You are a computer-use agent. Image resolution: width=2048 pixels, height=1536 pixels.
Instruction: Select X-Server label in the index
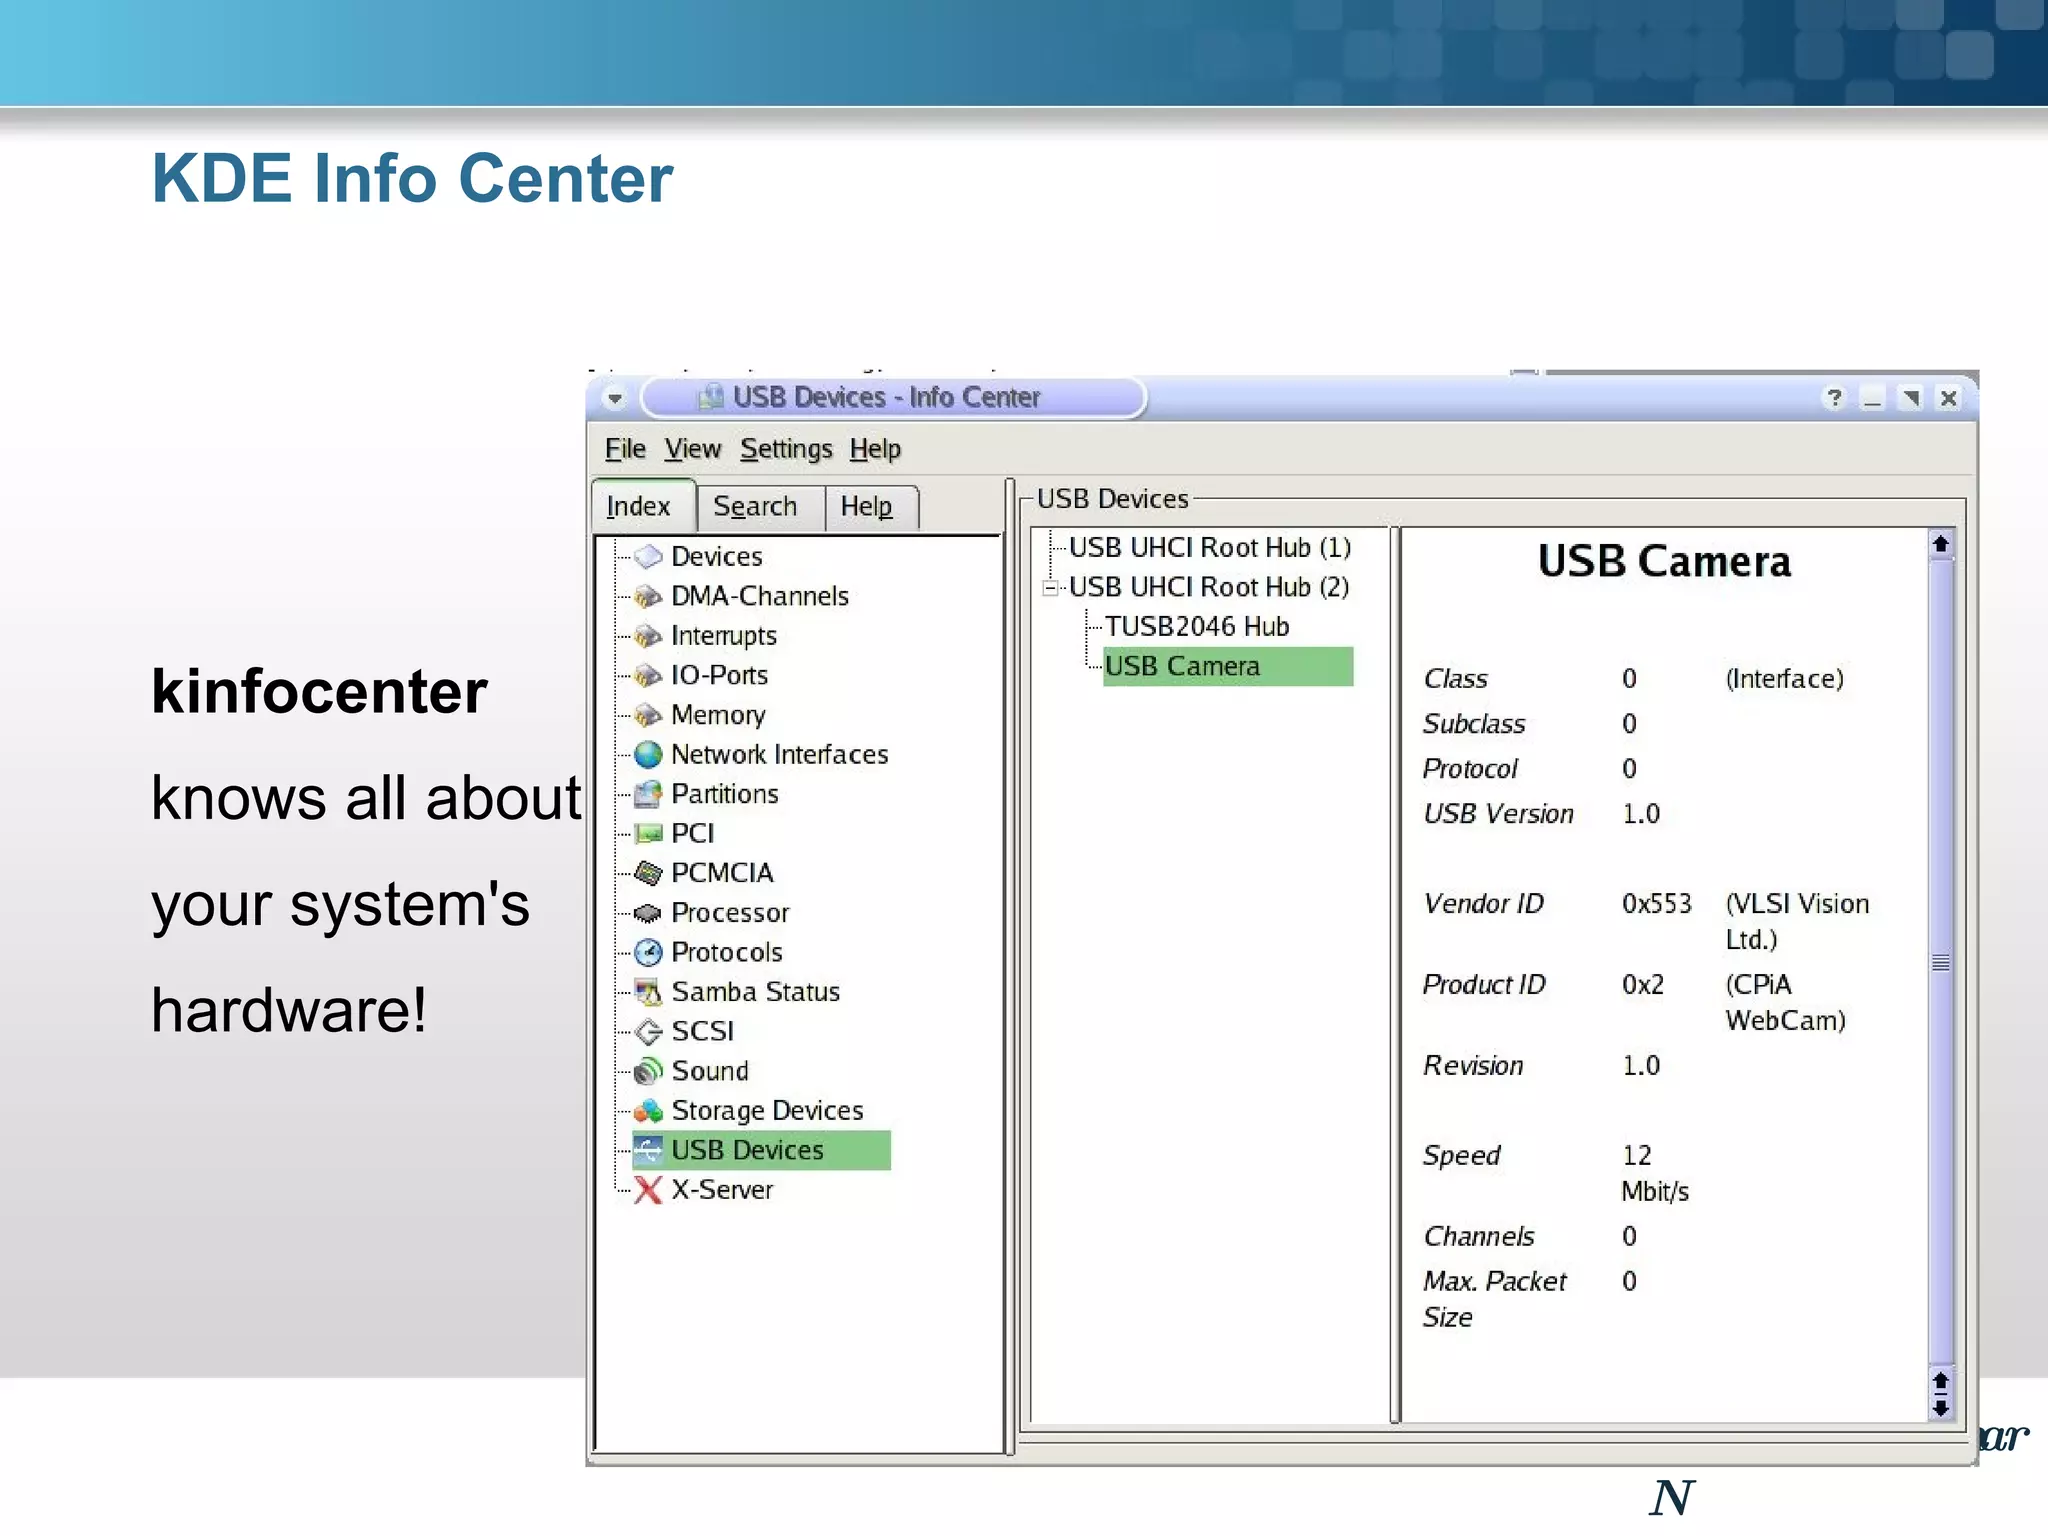tap(722, 1190)
